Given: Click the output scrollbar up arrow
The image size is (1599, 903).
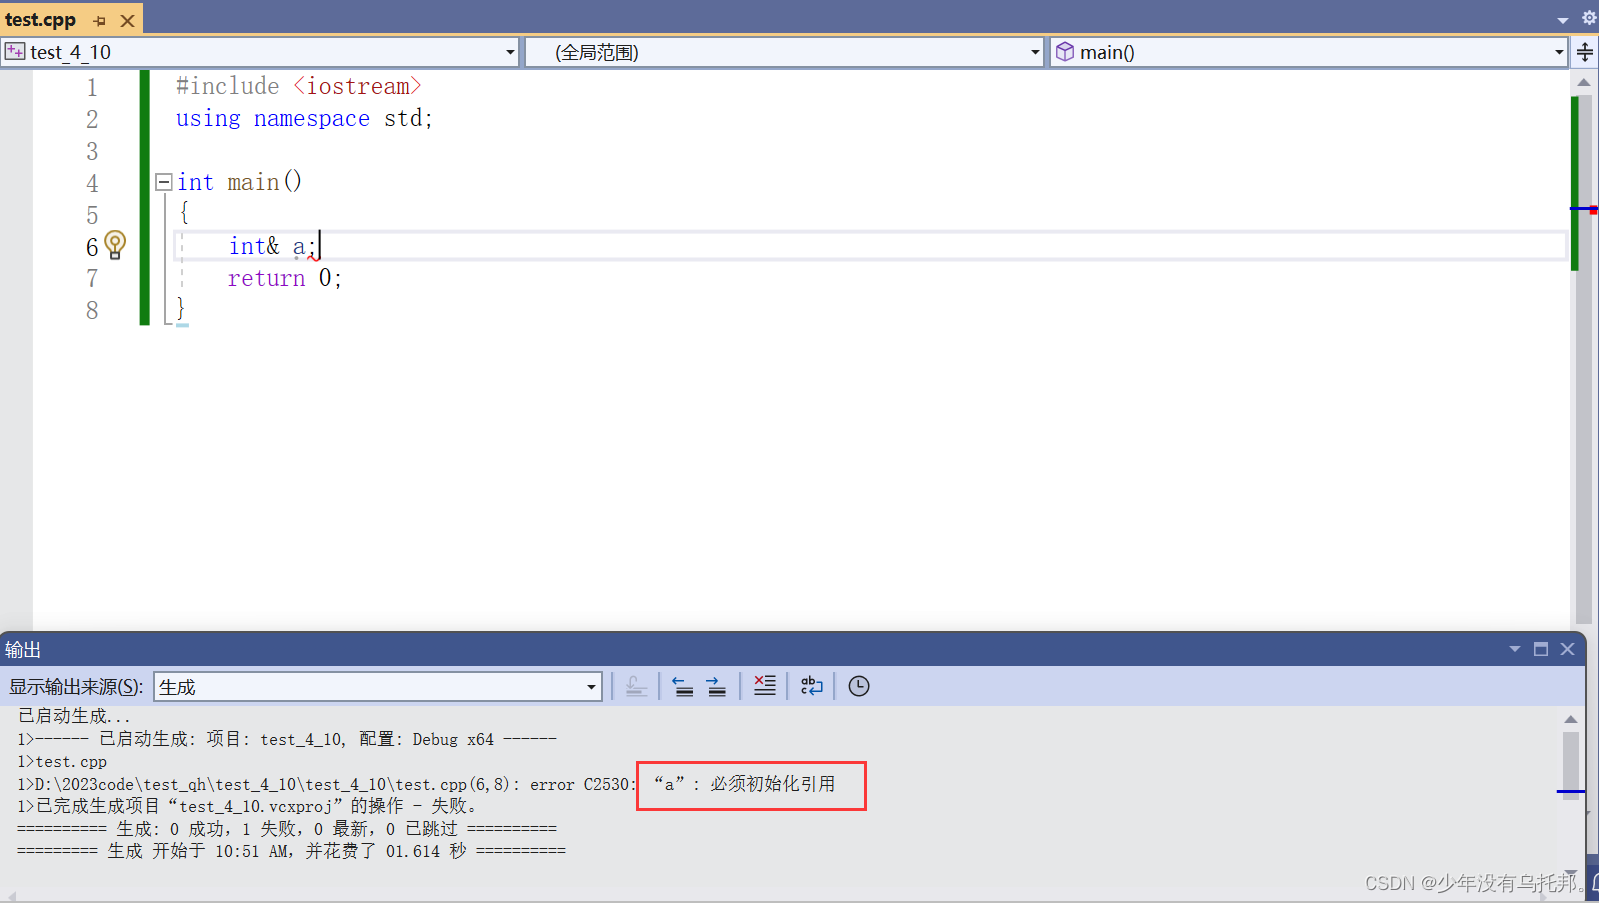Looking at the screenshot, I should coord(1571,719).
